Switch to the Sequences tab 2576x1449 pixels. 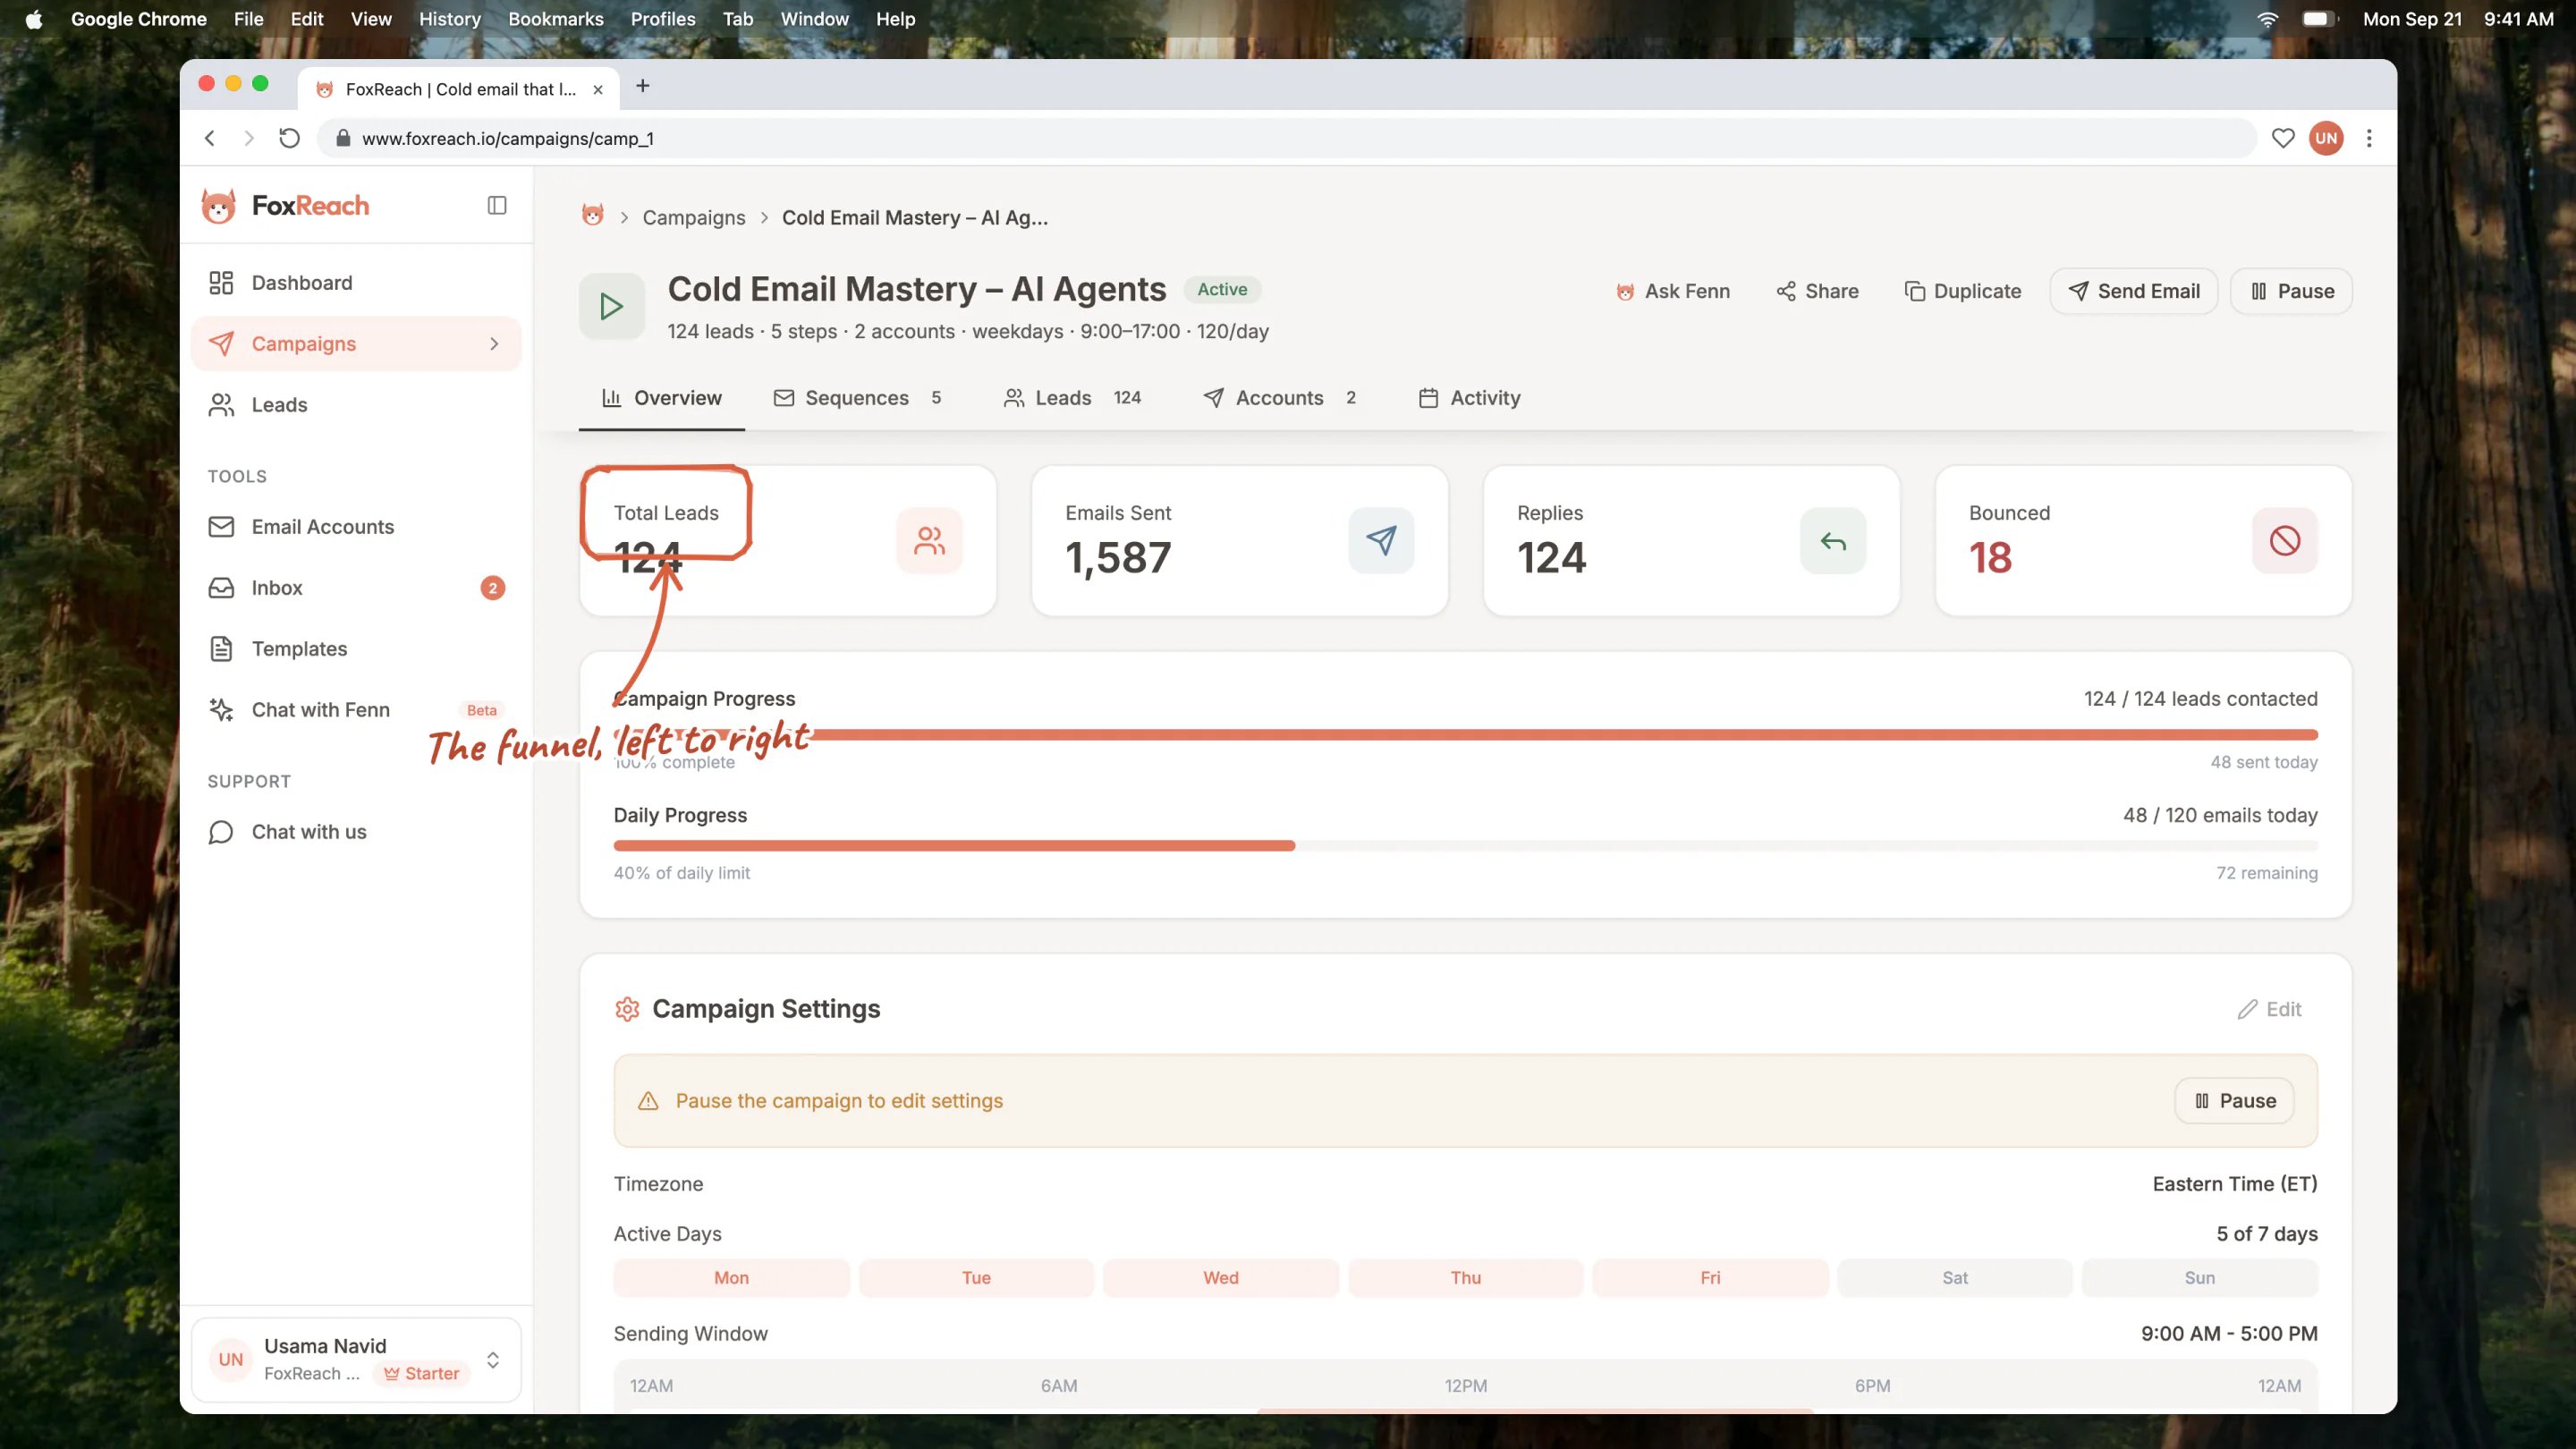pos(857,398)
